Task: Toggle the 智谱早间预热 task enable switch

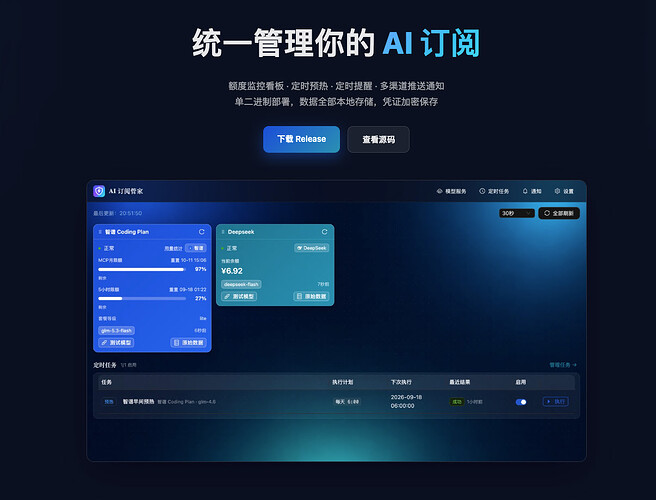Action: pyautogui.click(x=521, y=402)
